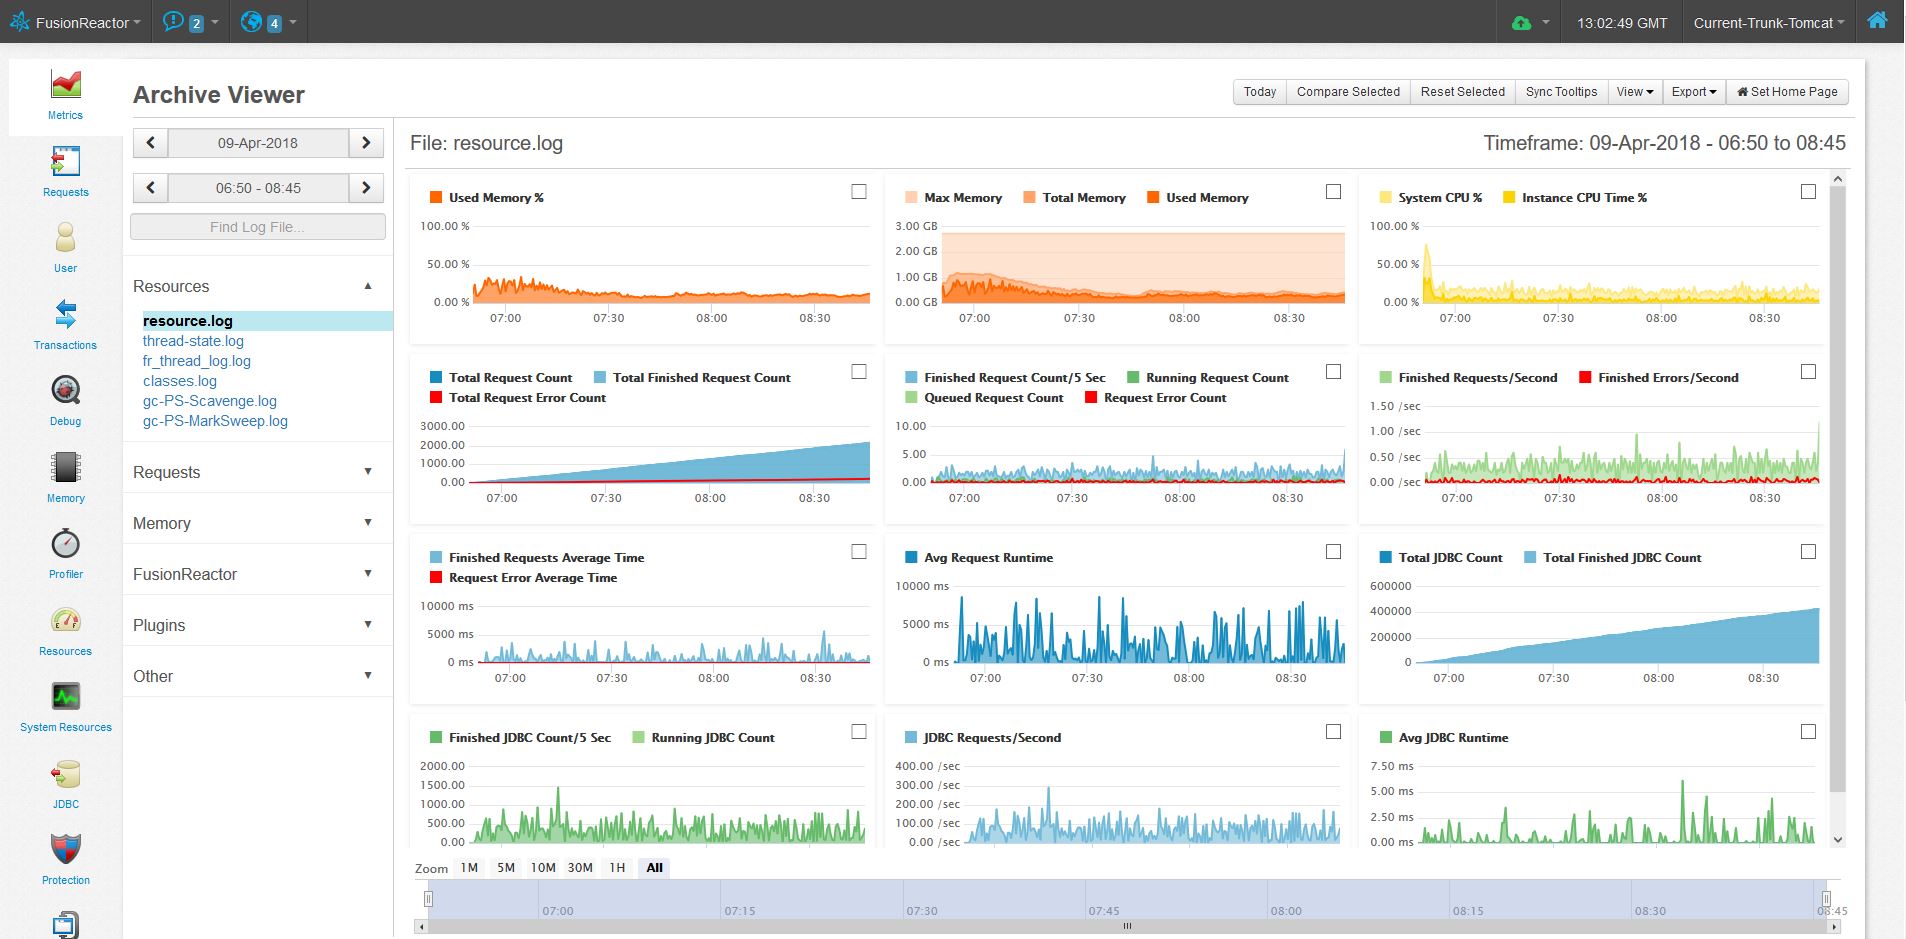Open thread-state.log file link
This screenshot has height=939, width=1906.
(193, 341)
